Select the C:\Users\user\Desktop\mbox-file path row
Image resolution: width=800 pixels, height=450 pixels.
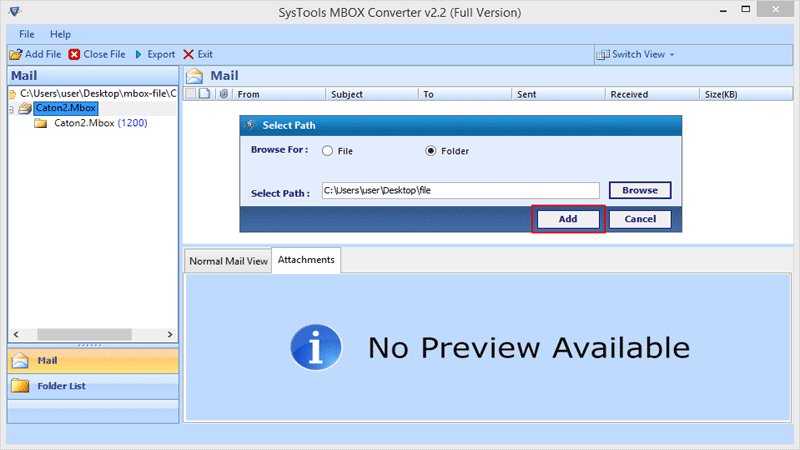pyautogui.click(x=98, y=93)
